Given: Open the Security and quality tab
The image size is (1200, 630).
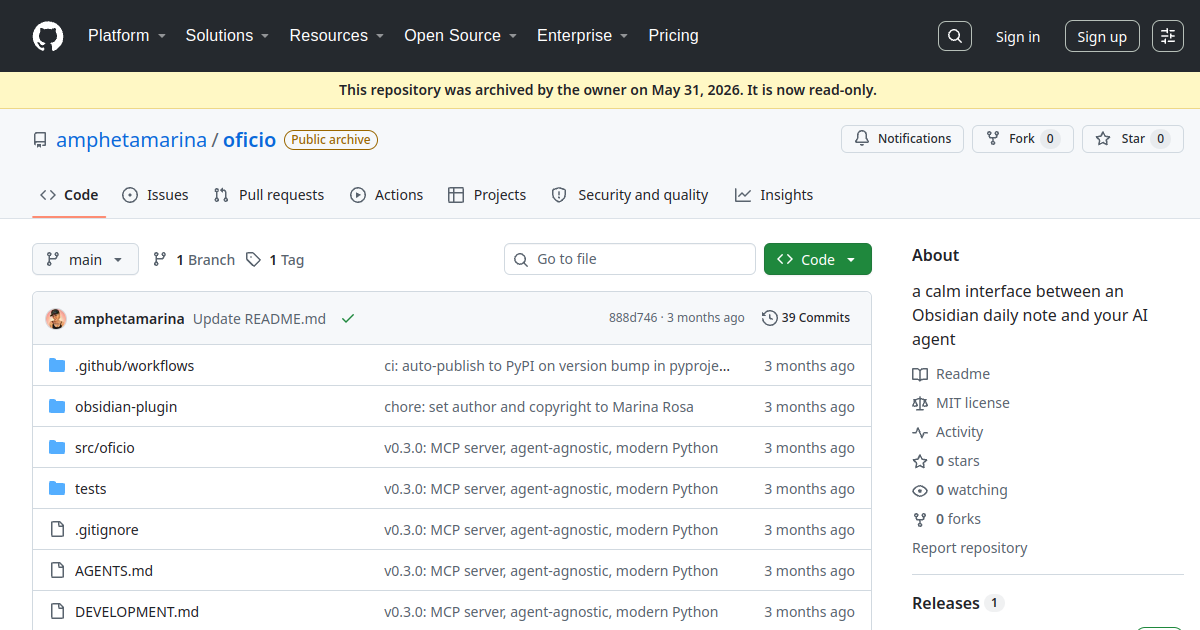Looking at the screenshot, I should point(630,195).
